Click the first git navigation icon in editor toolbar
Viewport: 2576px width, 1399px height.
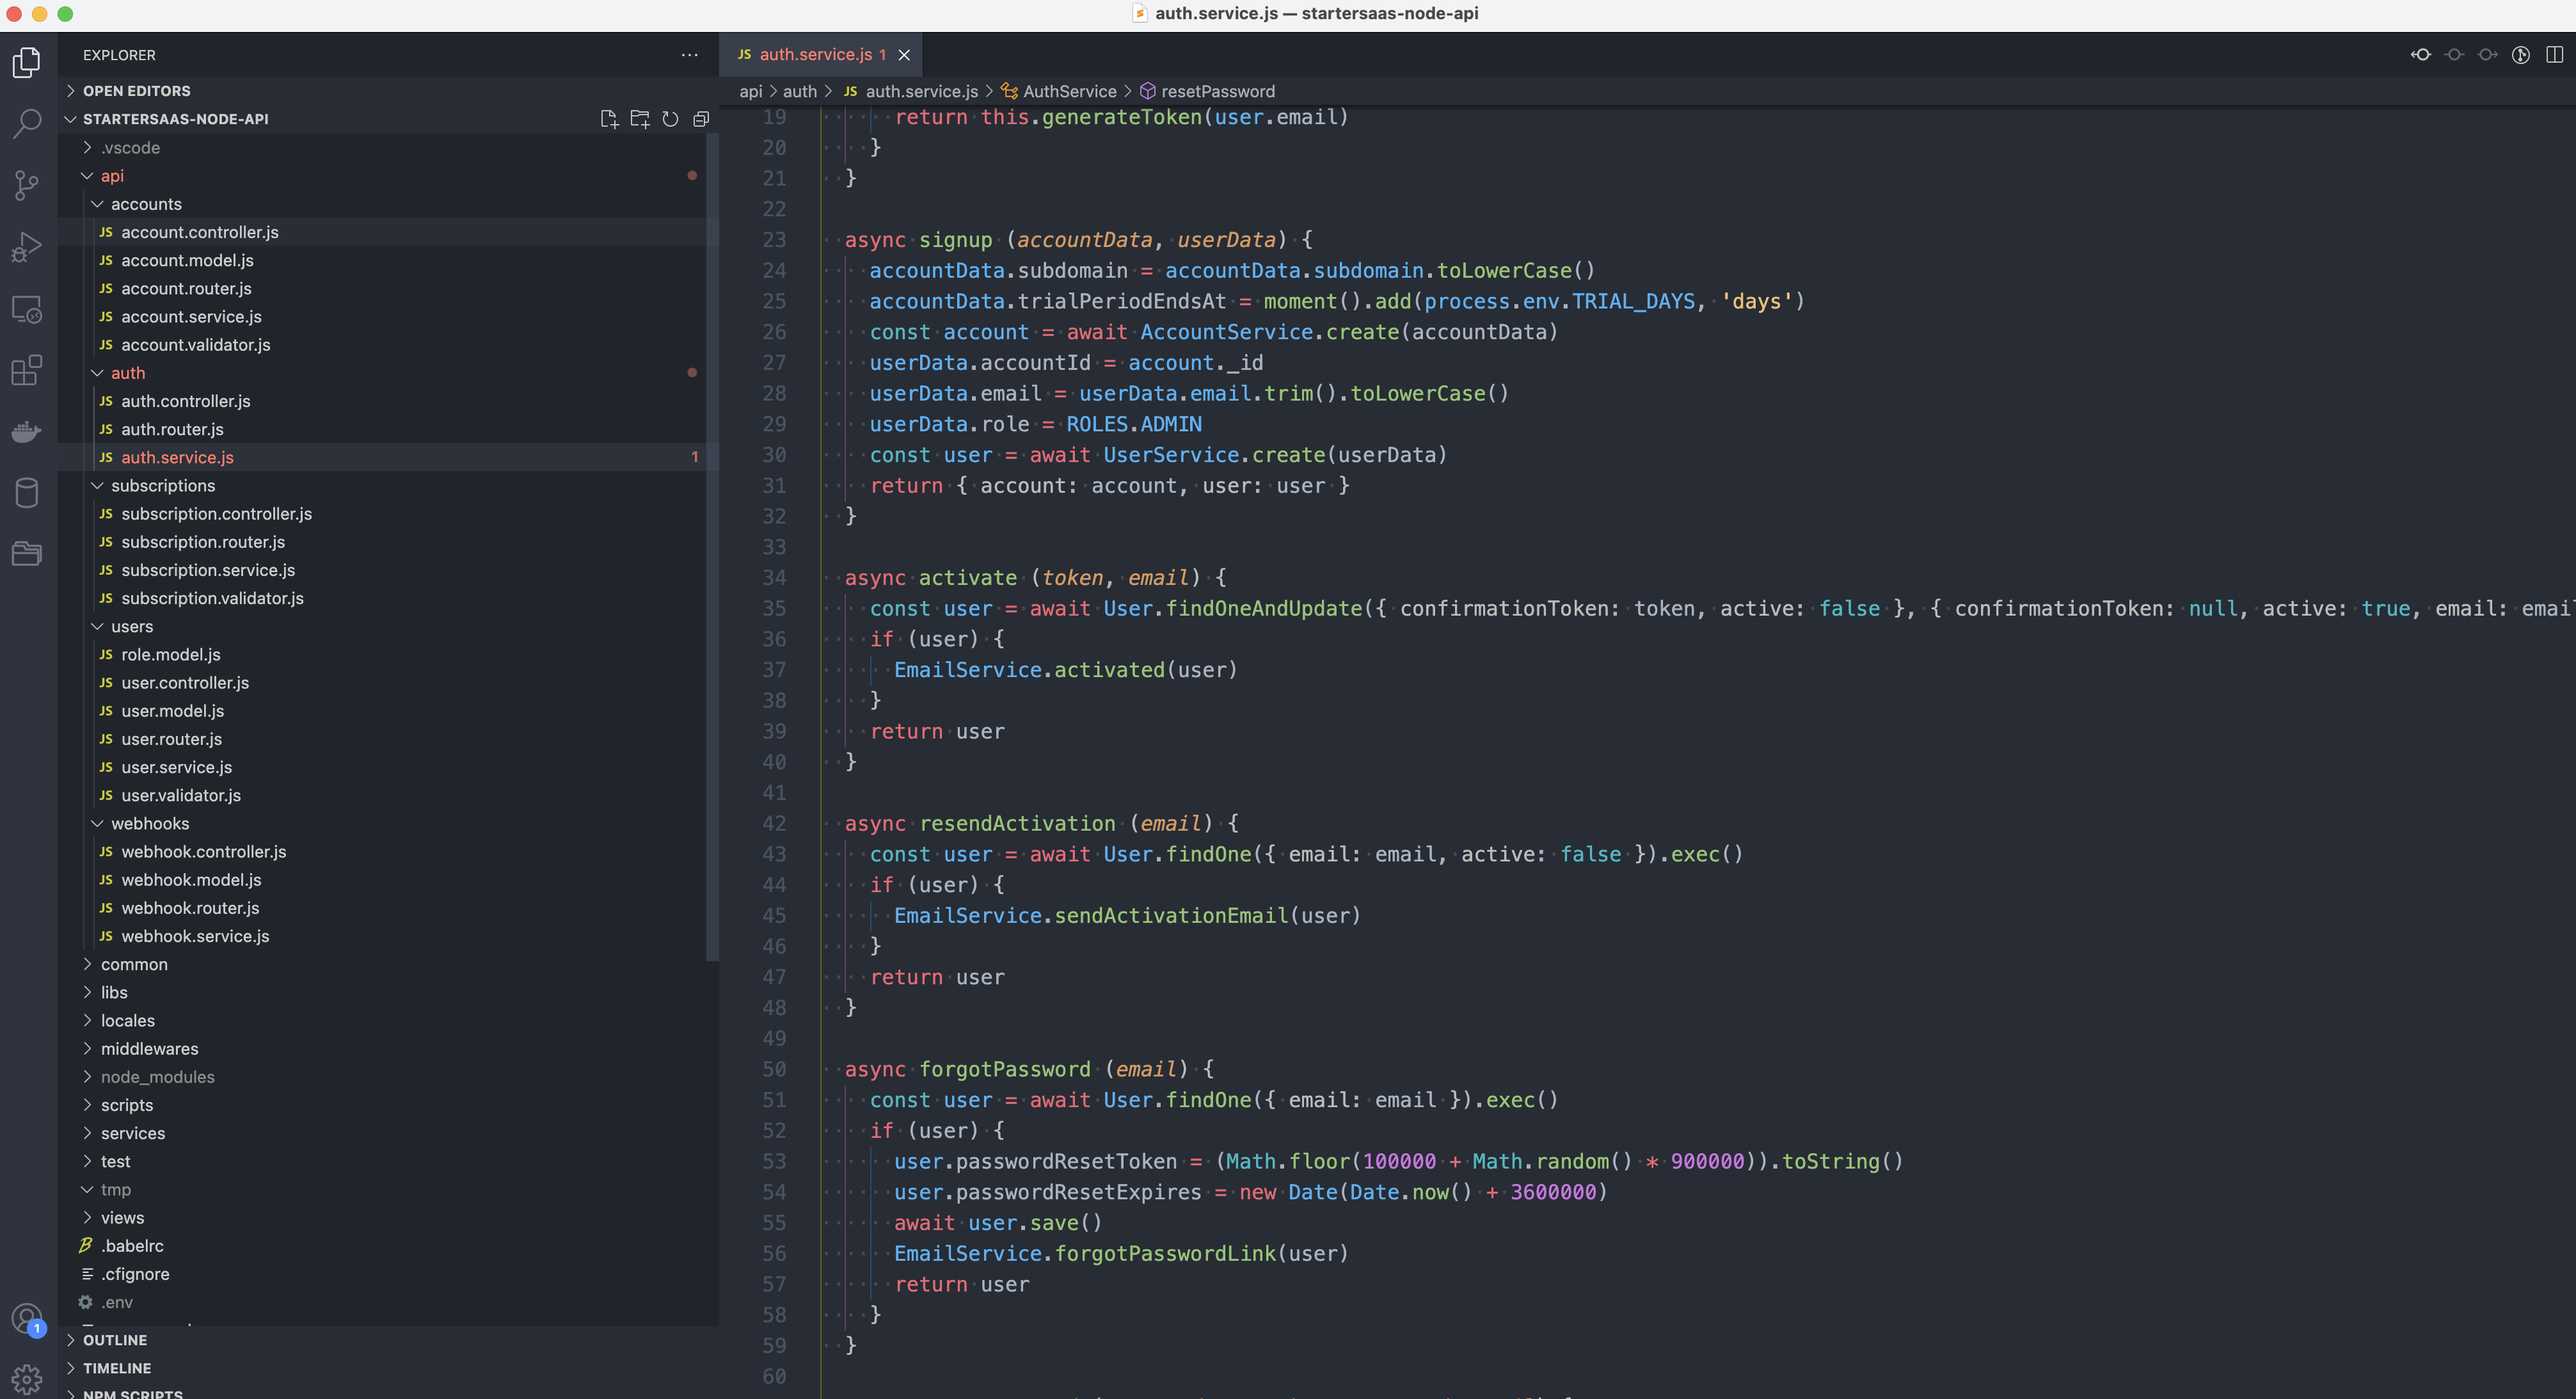click(2420, 55)
